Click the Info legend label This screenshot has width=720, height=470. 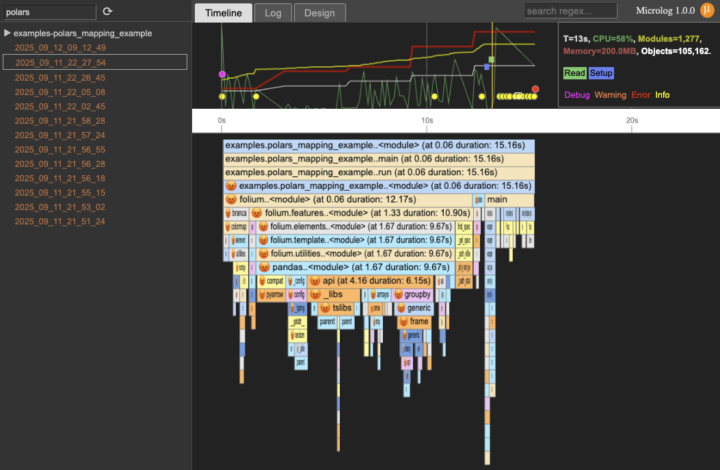662,95
